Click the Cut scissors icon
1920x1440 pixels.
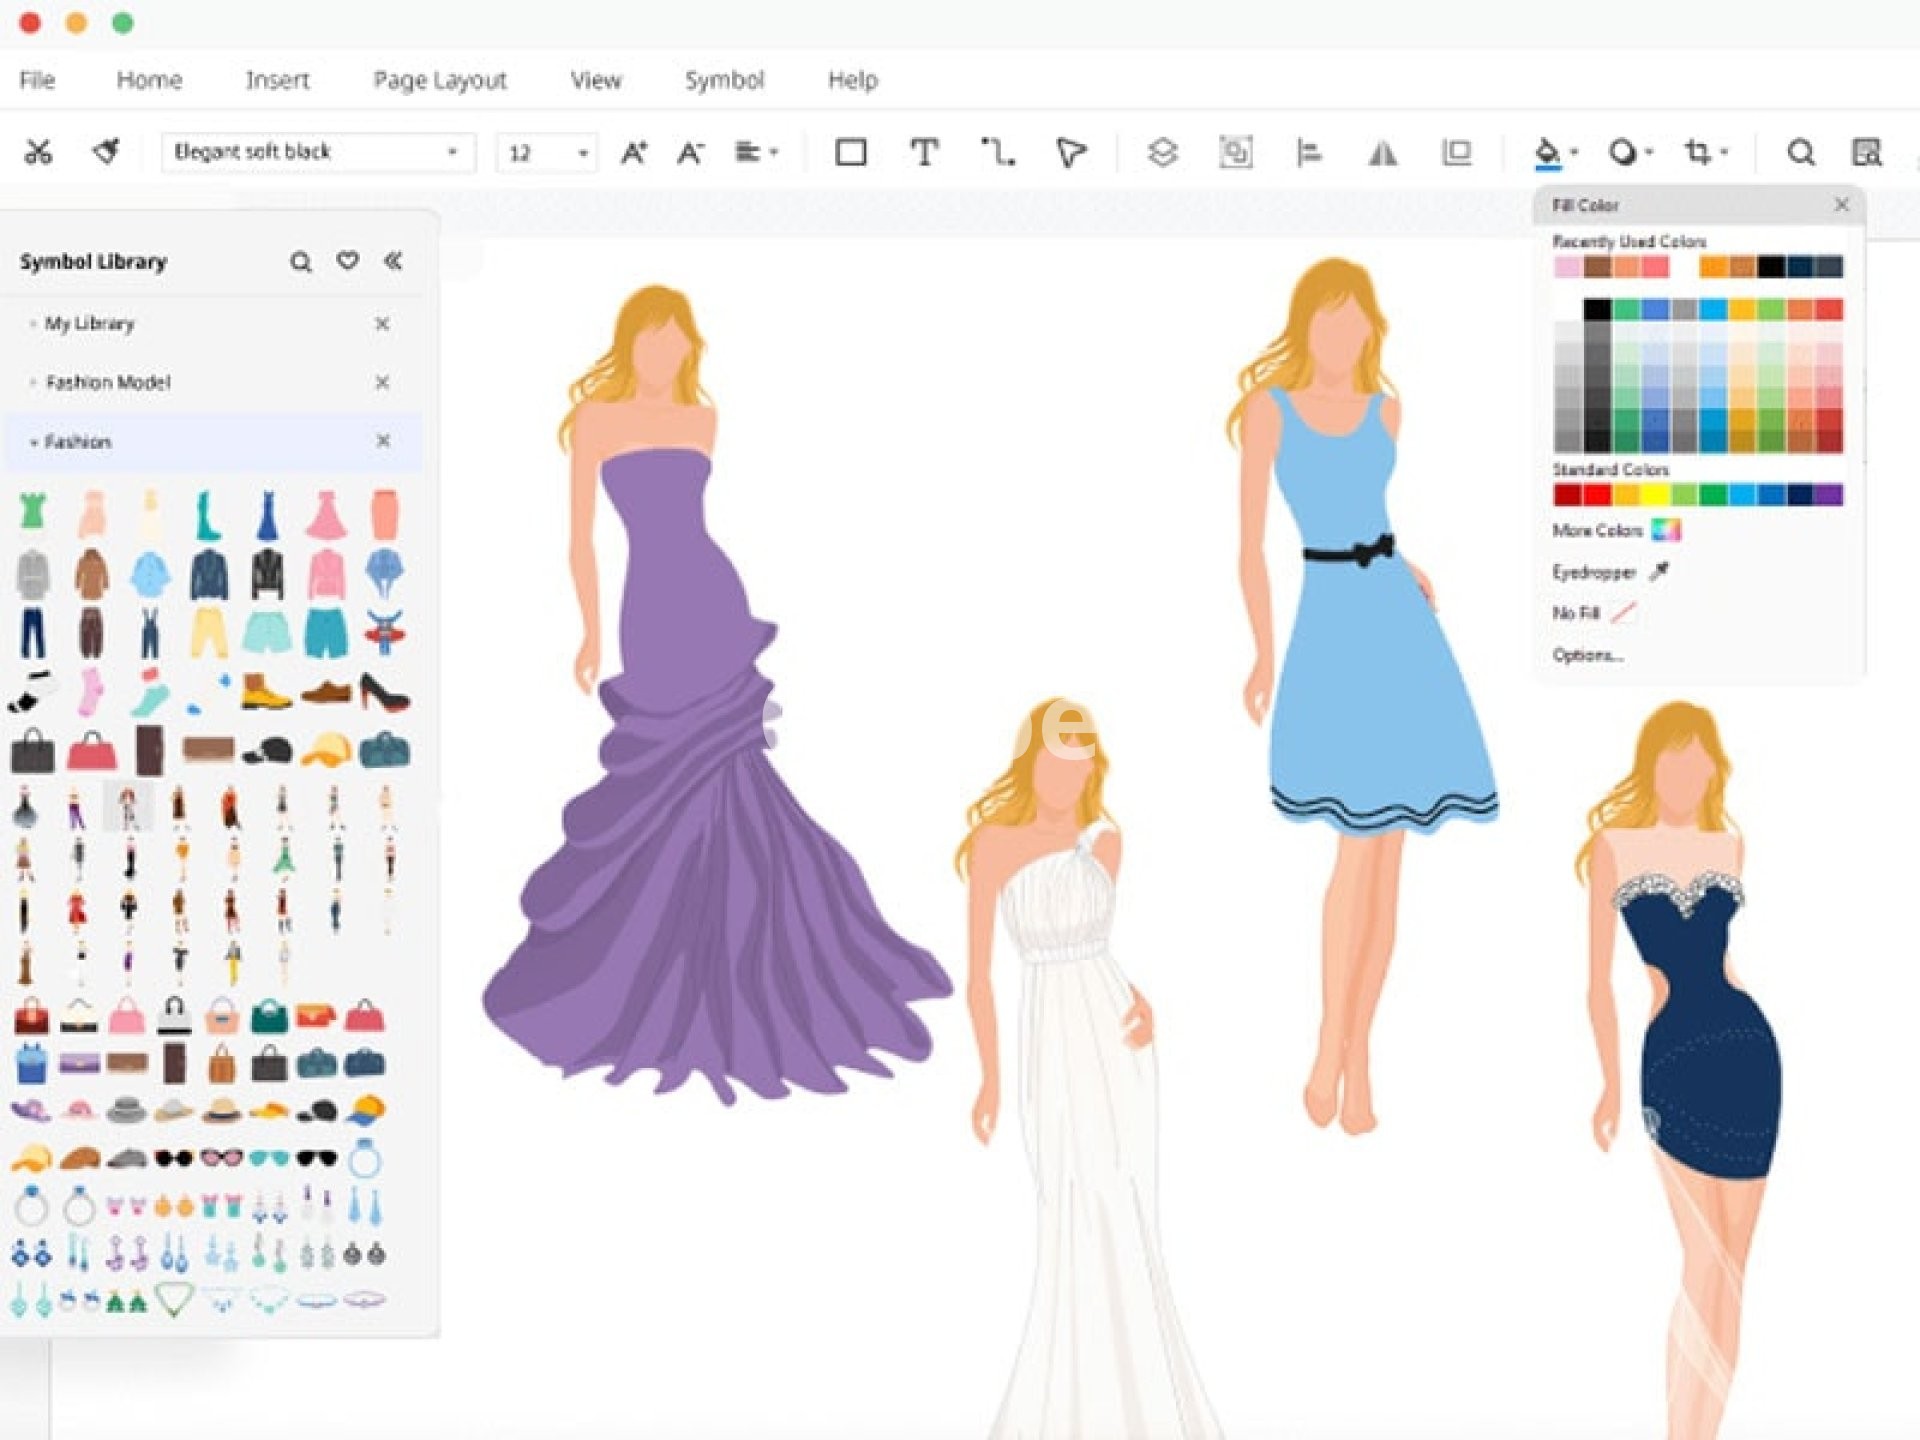click(38, 152)
